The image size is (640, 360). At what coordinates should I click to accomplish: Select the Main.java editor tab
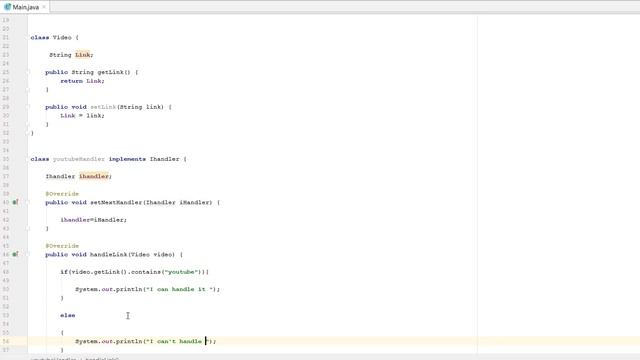click(x=25, y=7)
